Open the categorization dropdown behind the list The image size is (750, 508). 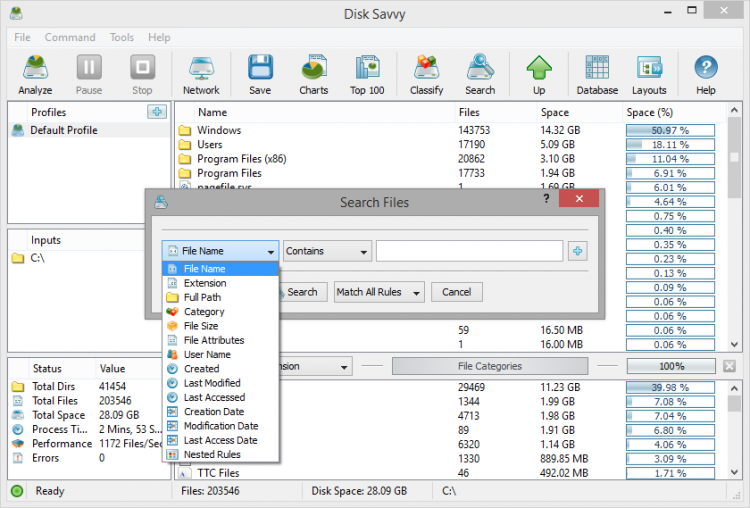tap(343, 367)
